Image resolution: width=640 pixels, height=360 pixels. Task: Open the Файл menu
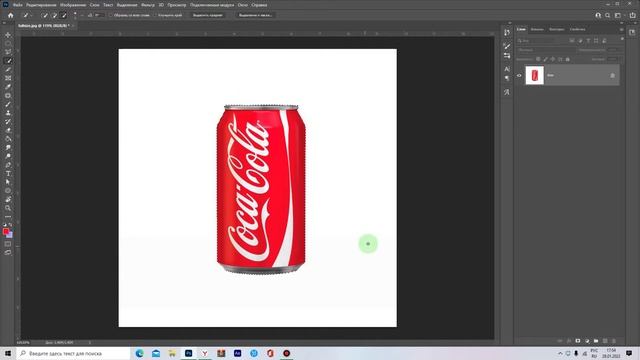pyautogui.click(x=18, y=5)
